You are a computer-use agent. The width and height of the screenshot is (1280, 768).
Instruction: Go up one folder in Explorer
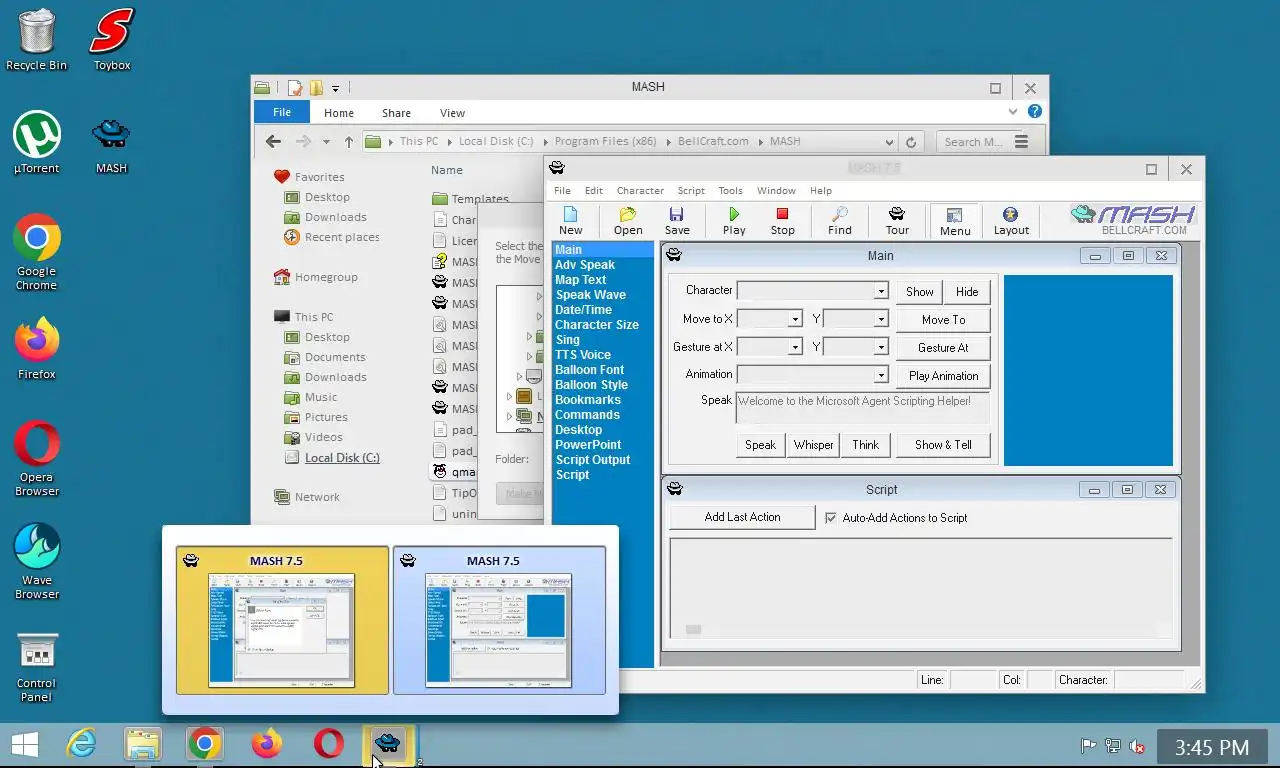coord(348,142)
